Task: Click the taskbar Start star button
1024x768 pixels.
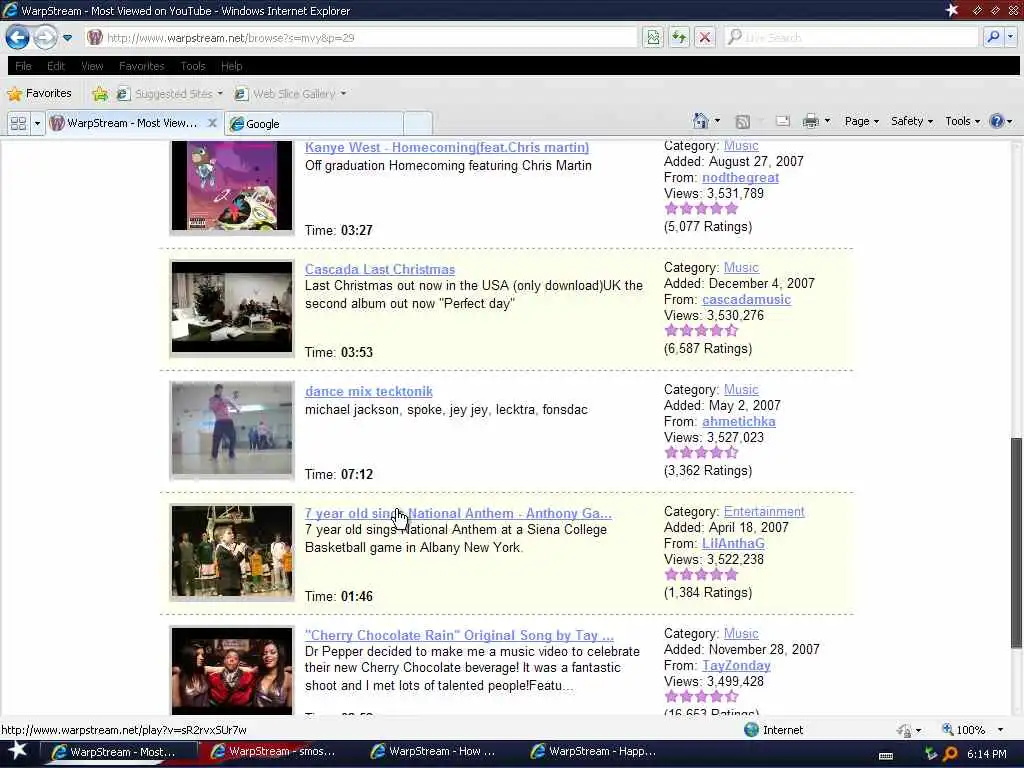Action: [x=17, y=751]
